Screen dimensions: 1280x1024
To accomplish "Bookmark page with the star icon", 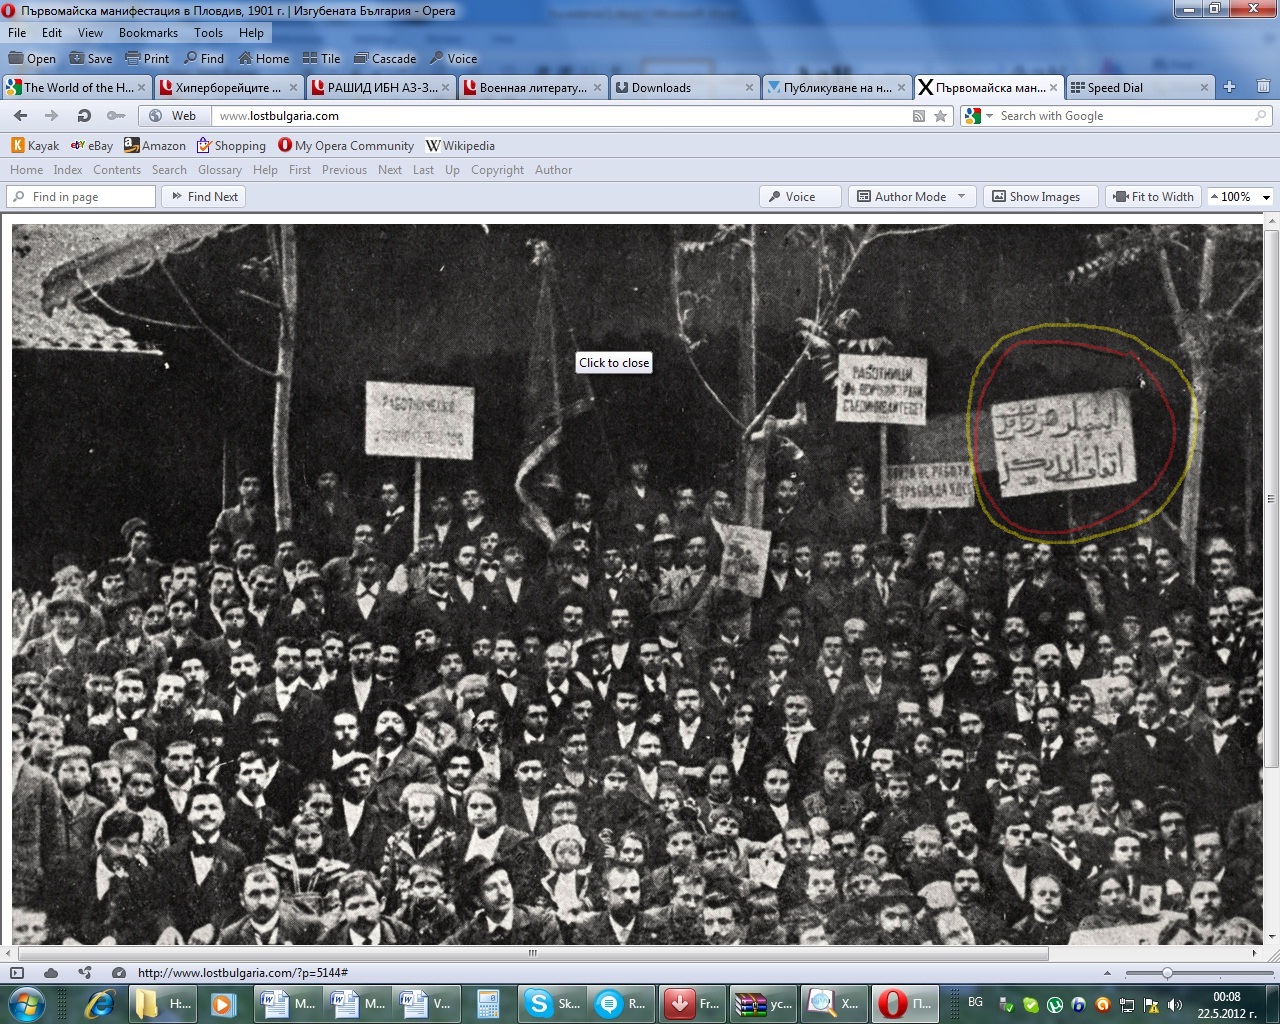I will [940, 116].
